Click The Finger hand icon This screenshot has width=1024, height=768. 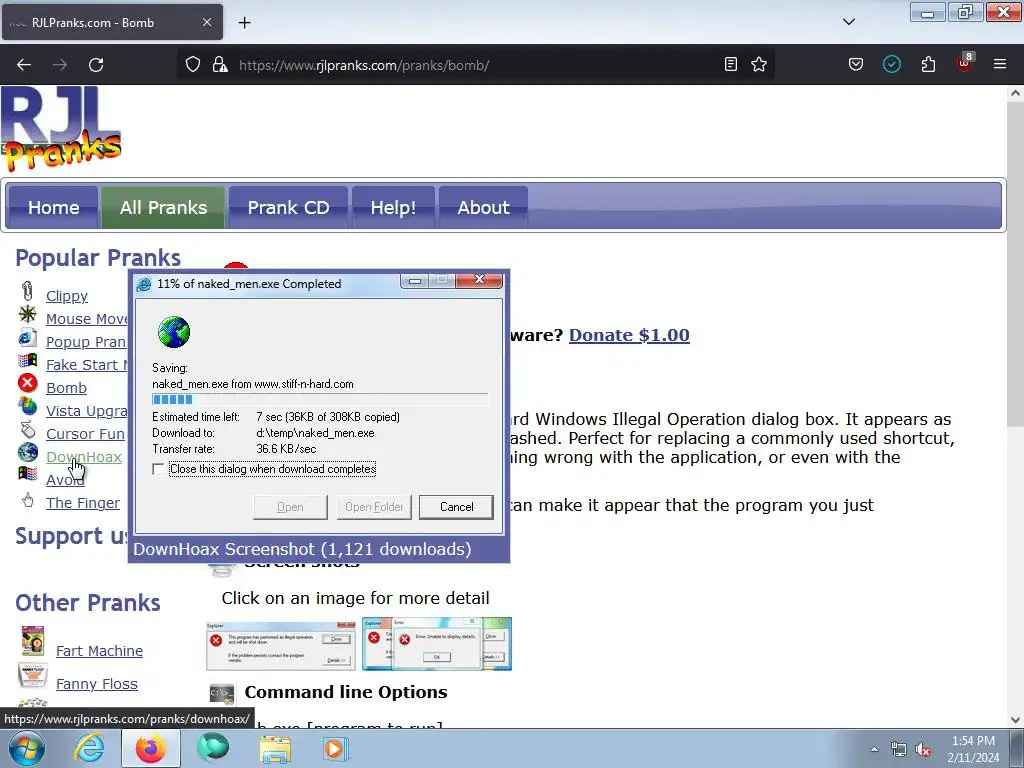click(27, 500)
